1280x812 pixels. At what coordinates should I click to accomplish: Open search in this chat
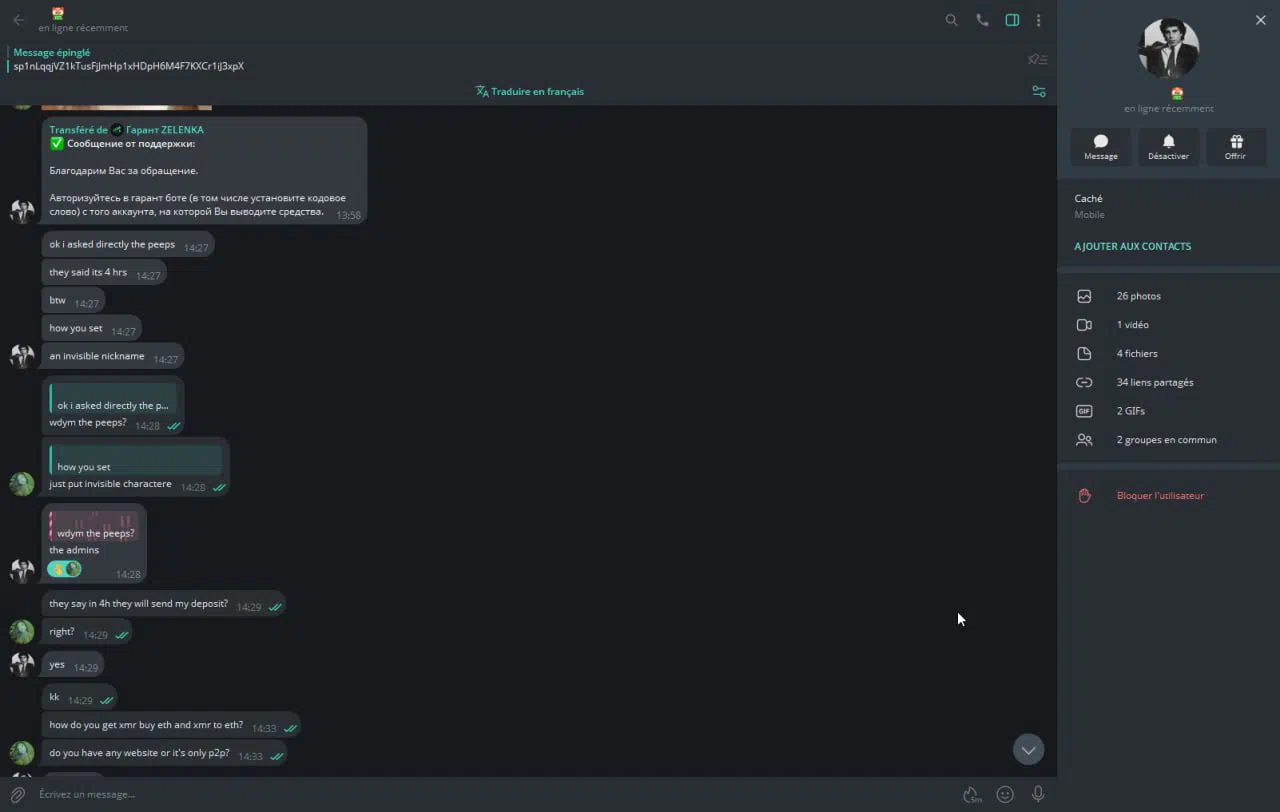[x=951, y=20]
